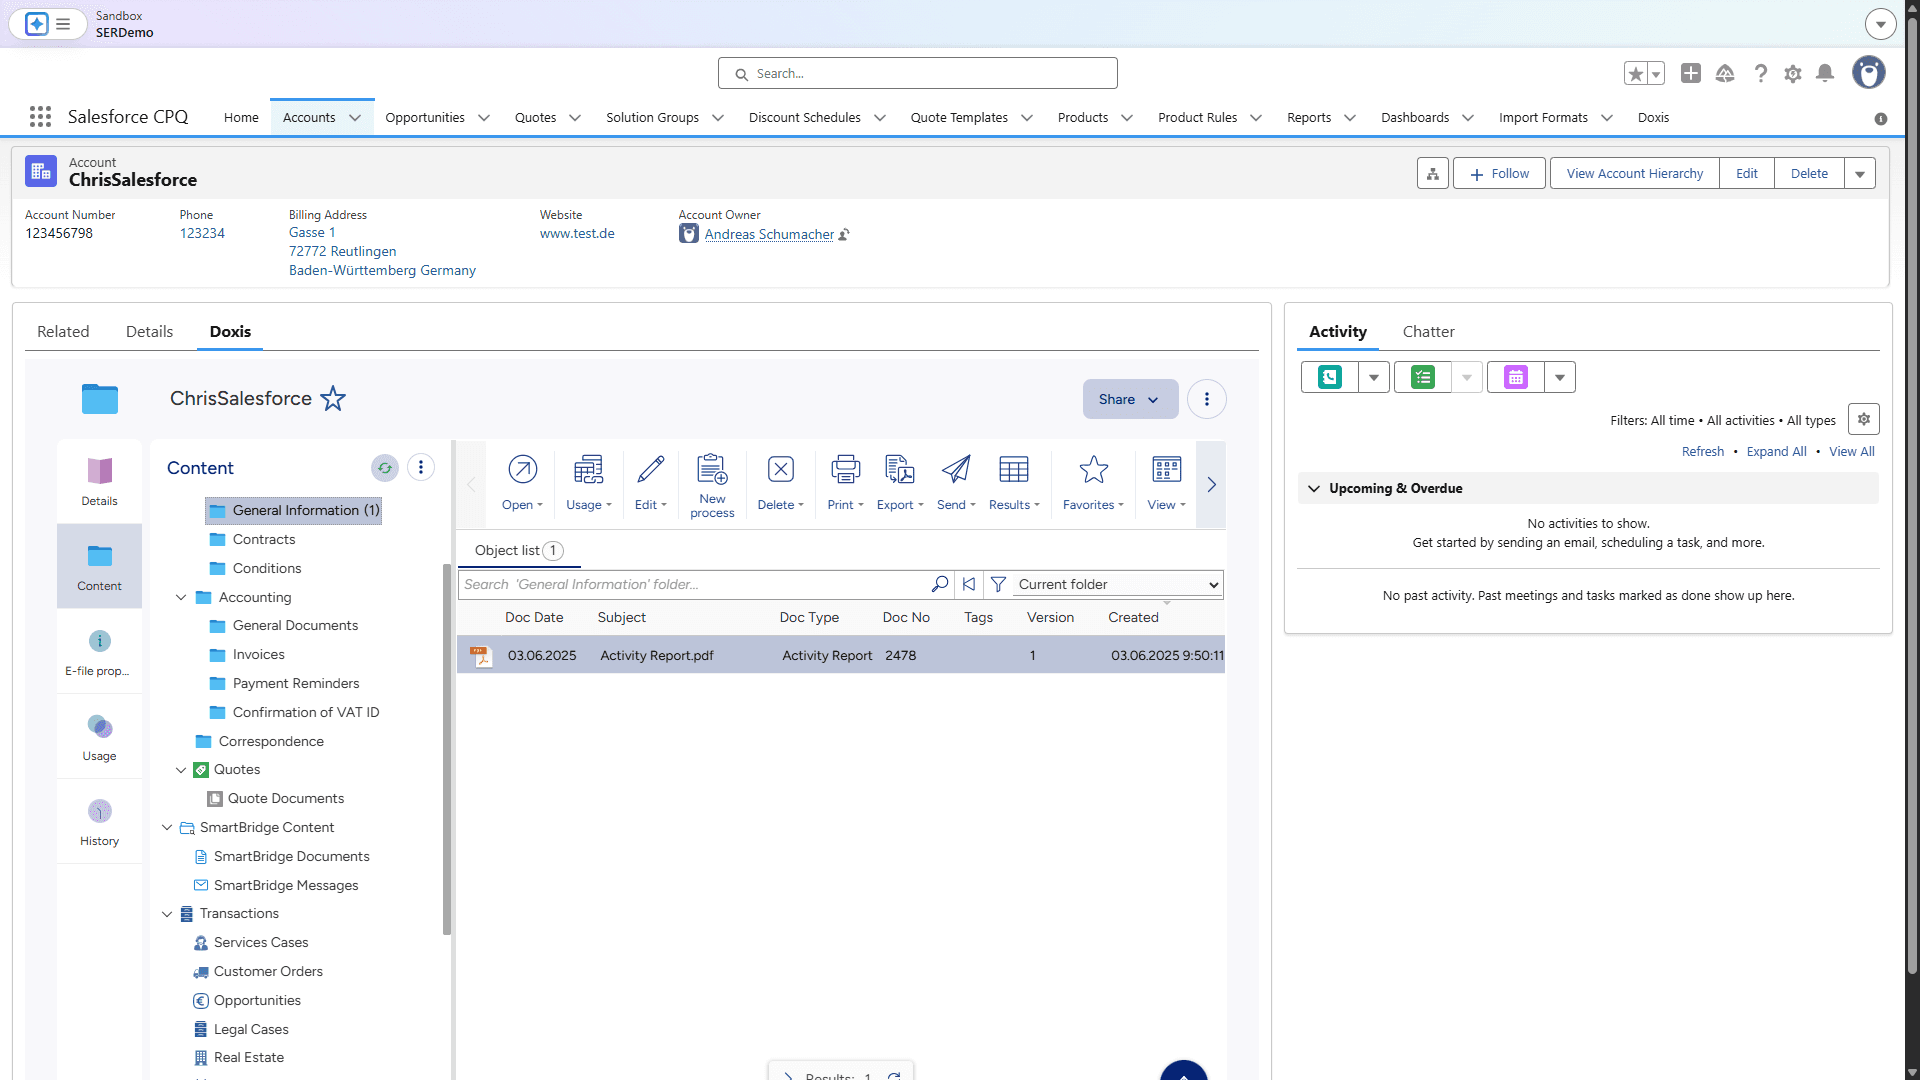Screen dimensions: 1920x1080
Task: Select the Activity Report.pdf row
Action: [840, 655]
